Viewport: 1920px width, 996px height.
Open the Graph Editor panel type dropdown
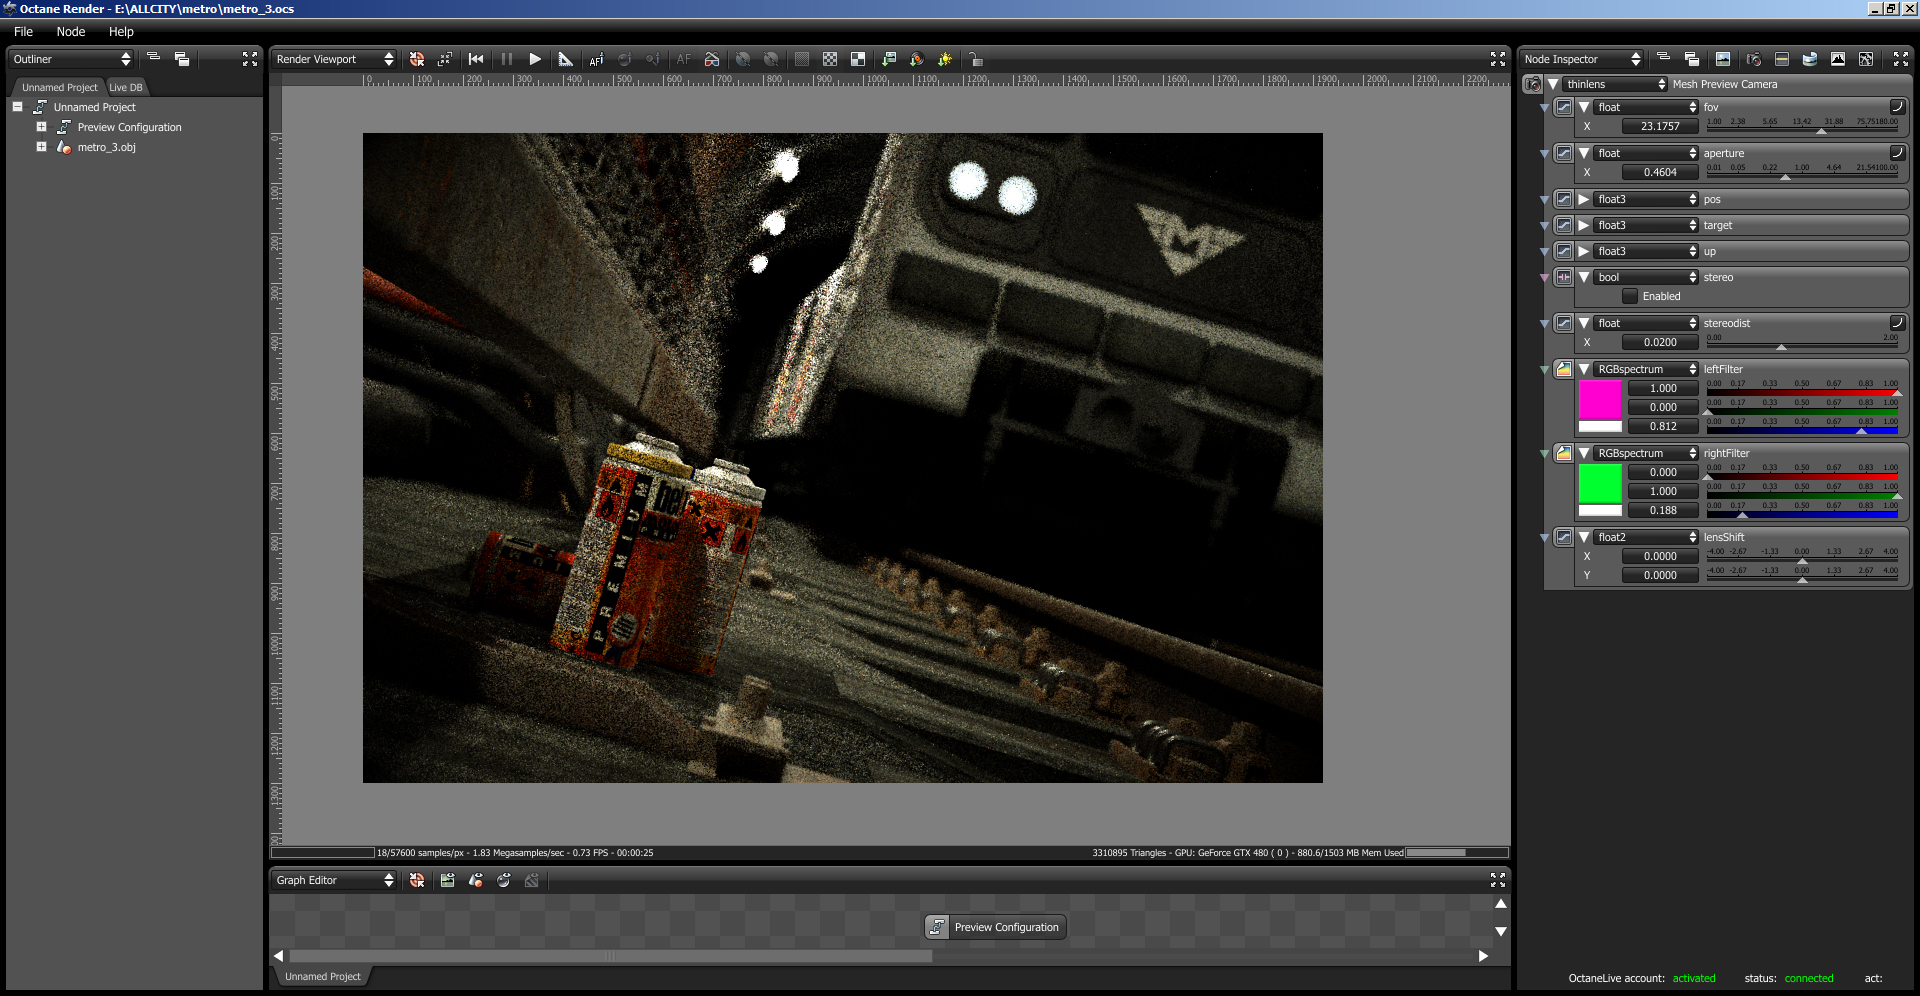point(335,880)
